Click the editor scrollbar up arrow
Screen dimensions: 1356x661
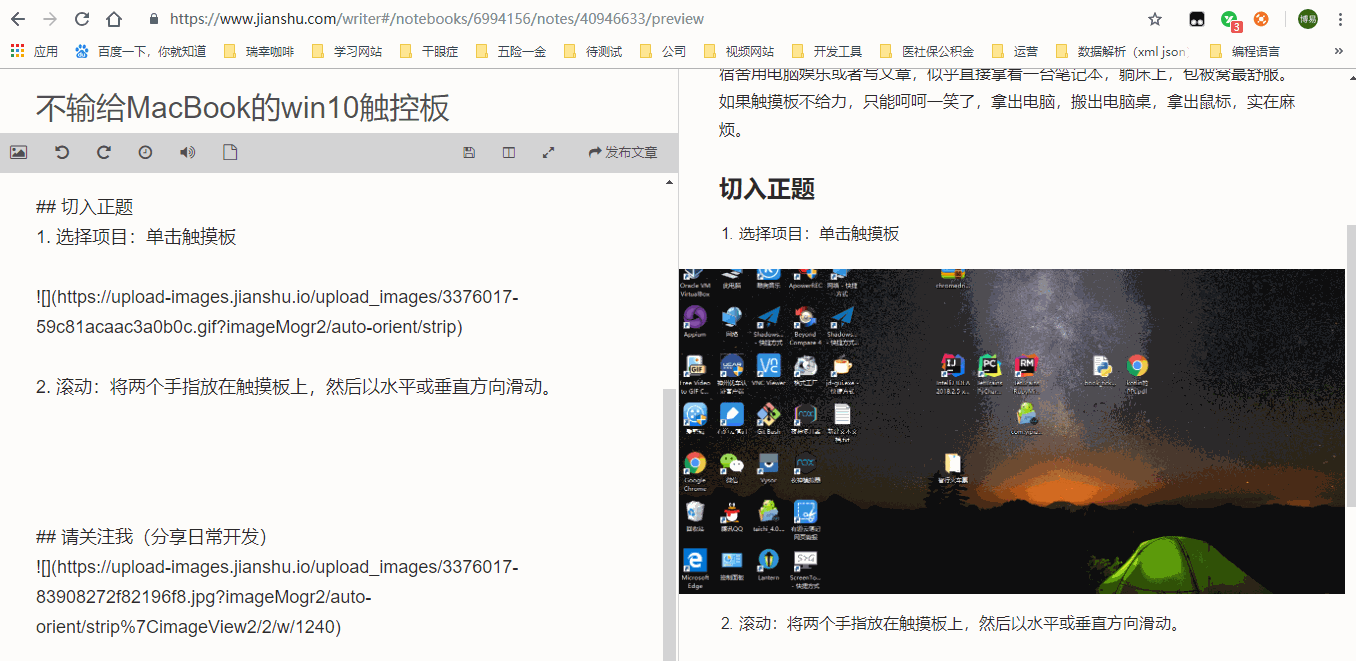coord(669,183)
